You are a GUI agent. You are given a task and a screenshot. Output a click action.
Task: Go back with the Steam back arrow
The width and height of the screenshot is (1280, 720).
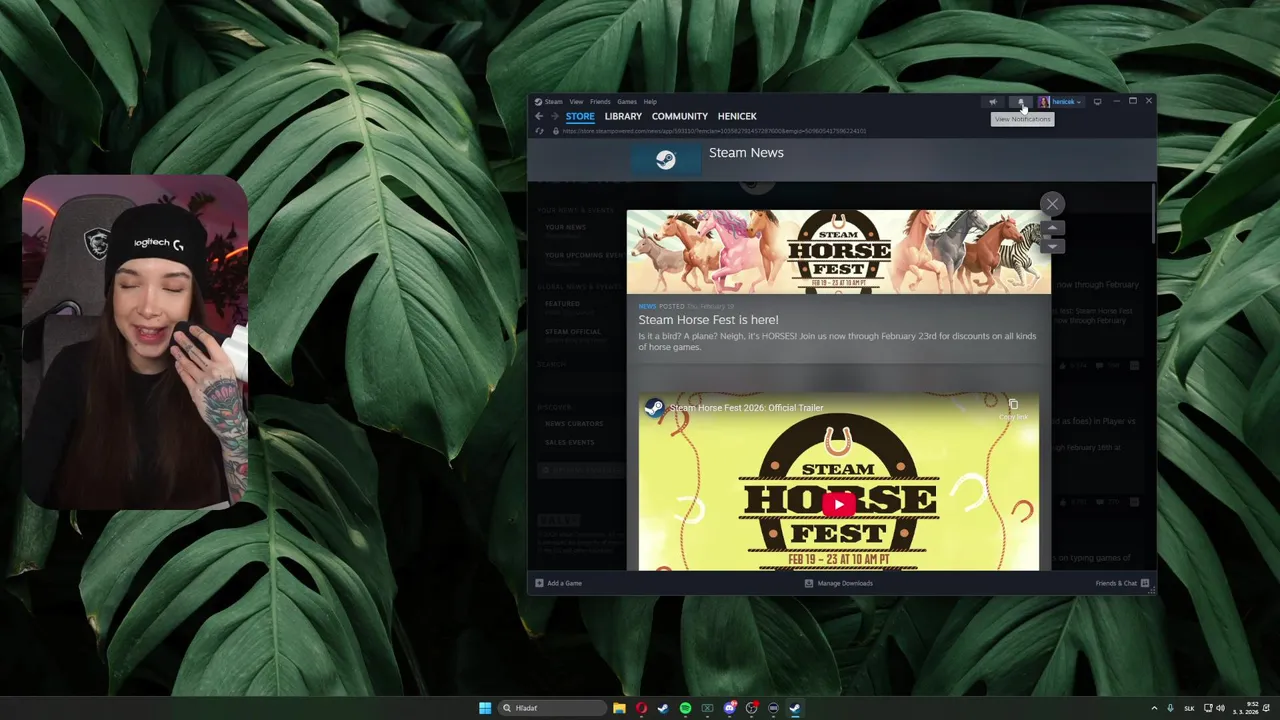[539, 116]
